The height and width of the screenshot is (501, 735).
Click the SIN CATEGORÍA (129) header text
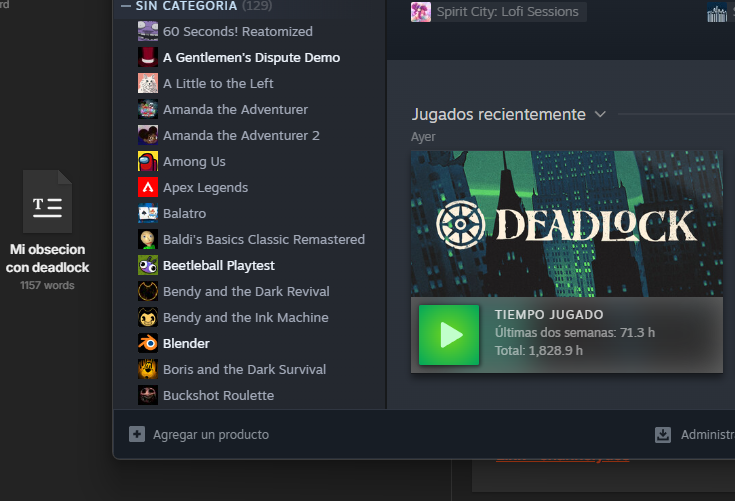coord(203,6)
